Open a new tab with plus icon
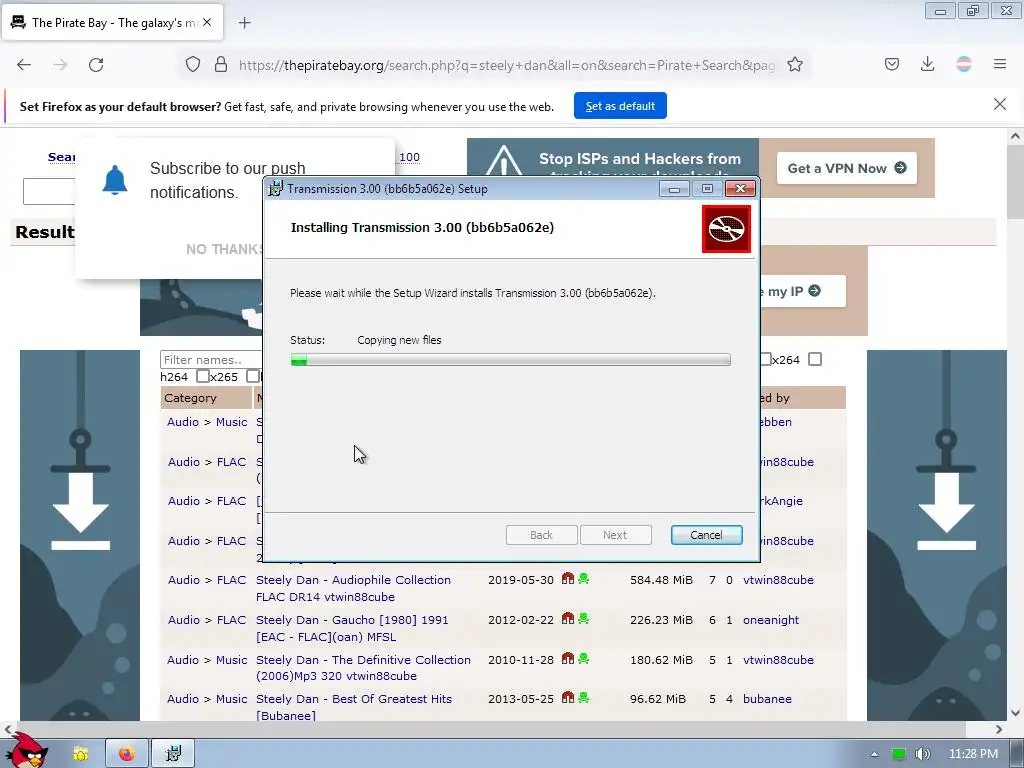 (x=245, y=23)
